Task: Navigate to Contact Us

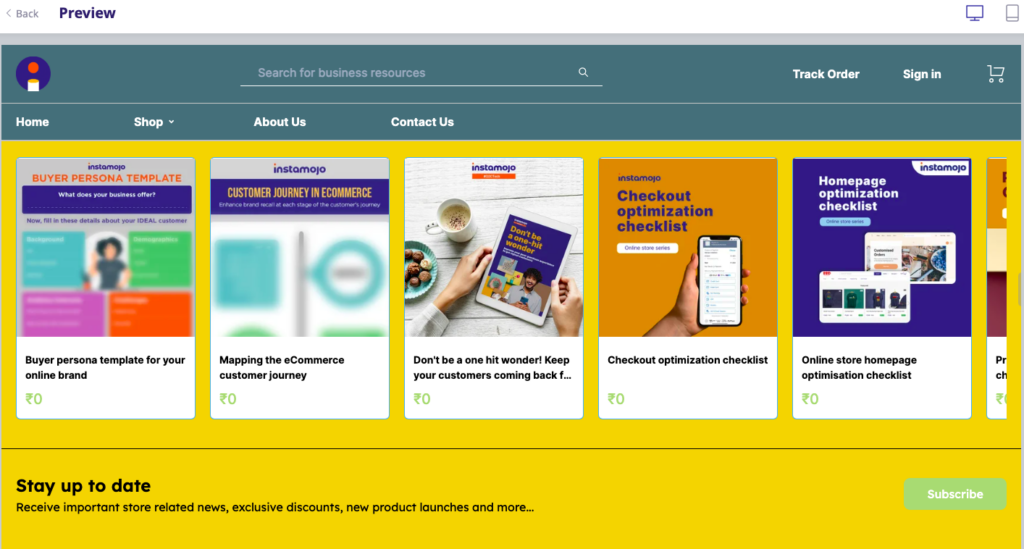Action: click(x=422, y=122)
